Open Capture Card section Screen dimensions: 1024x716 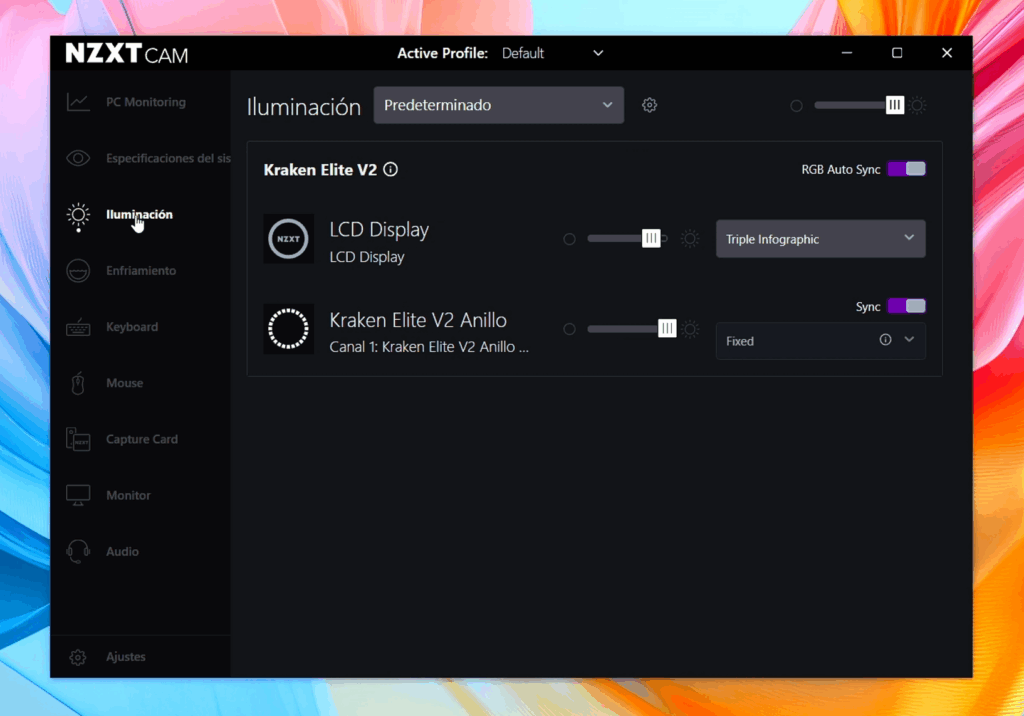coord(142,439)
